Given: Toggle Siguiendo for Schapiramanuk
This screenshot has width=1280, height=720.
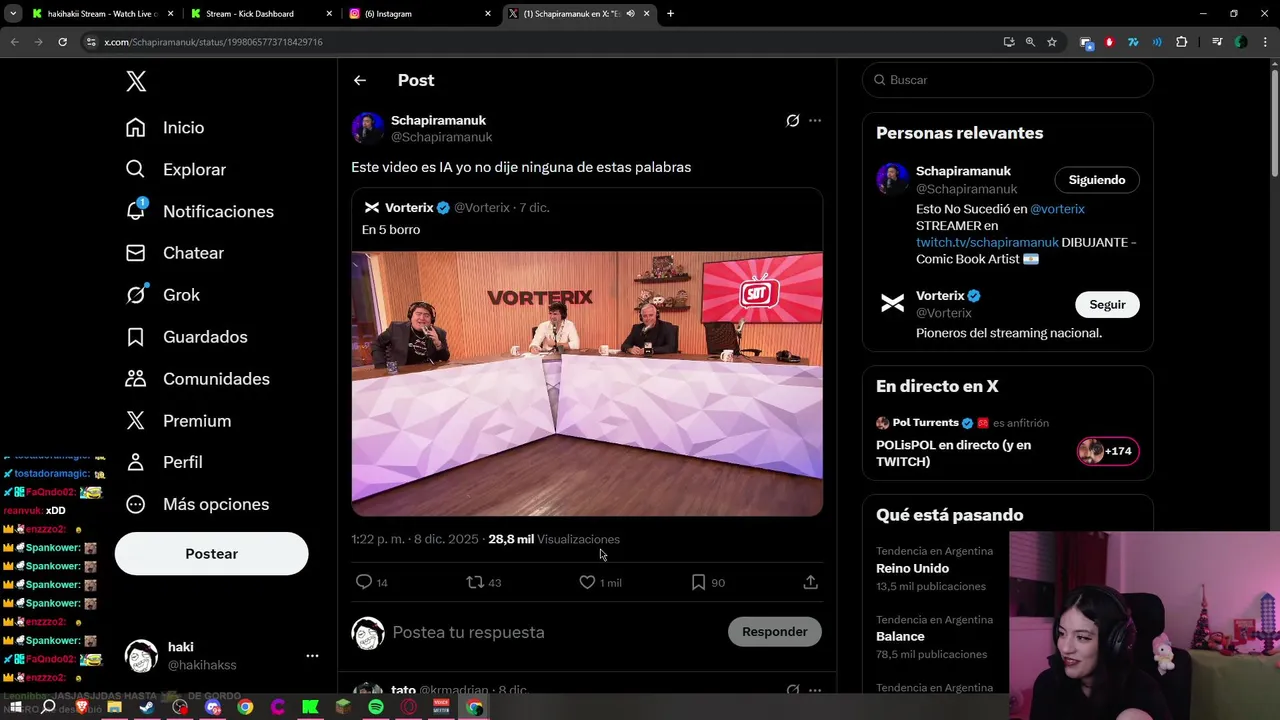Looking at the screenshot, I should pyautogui.click(x=1097, y=180).
